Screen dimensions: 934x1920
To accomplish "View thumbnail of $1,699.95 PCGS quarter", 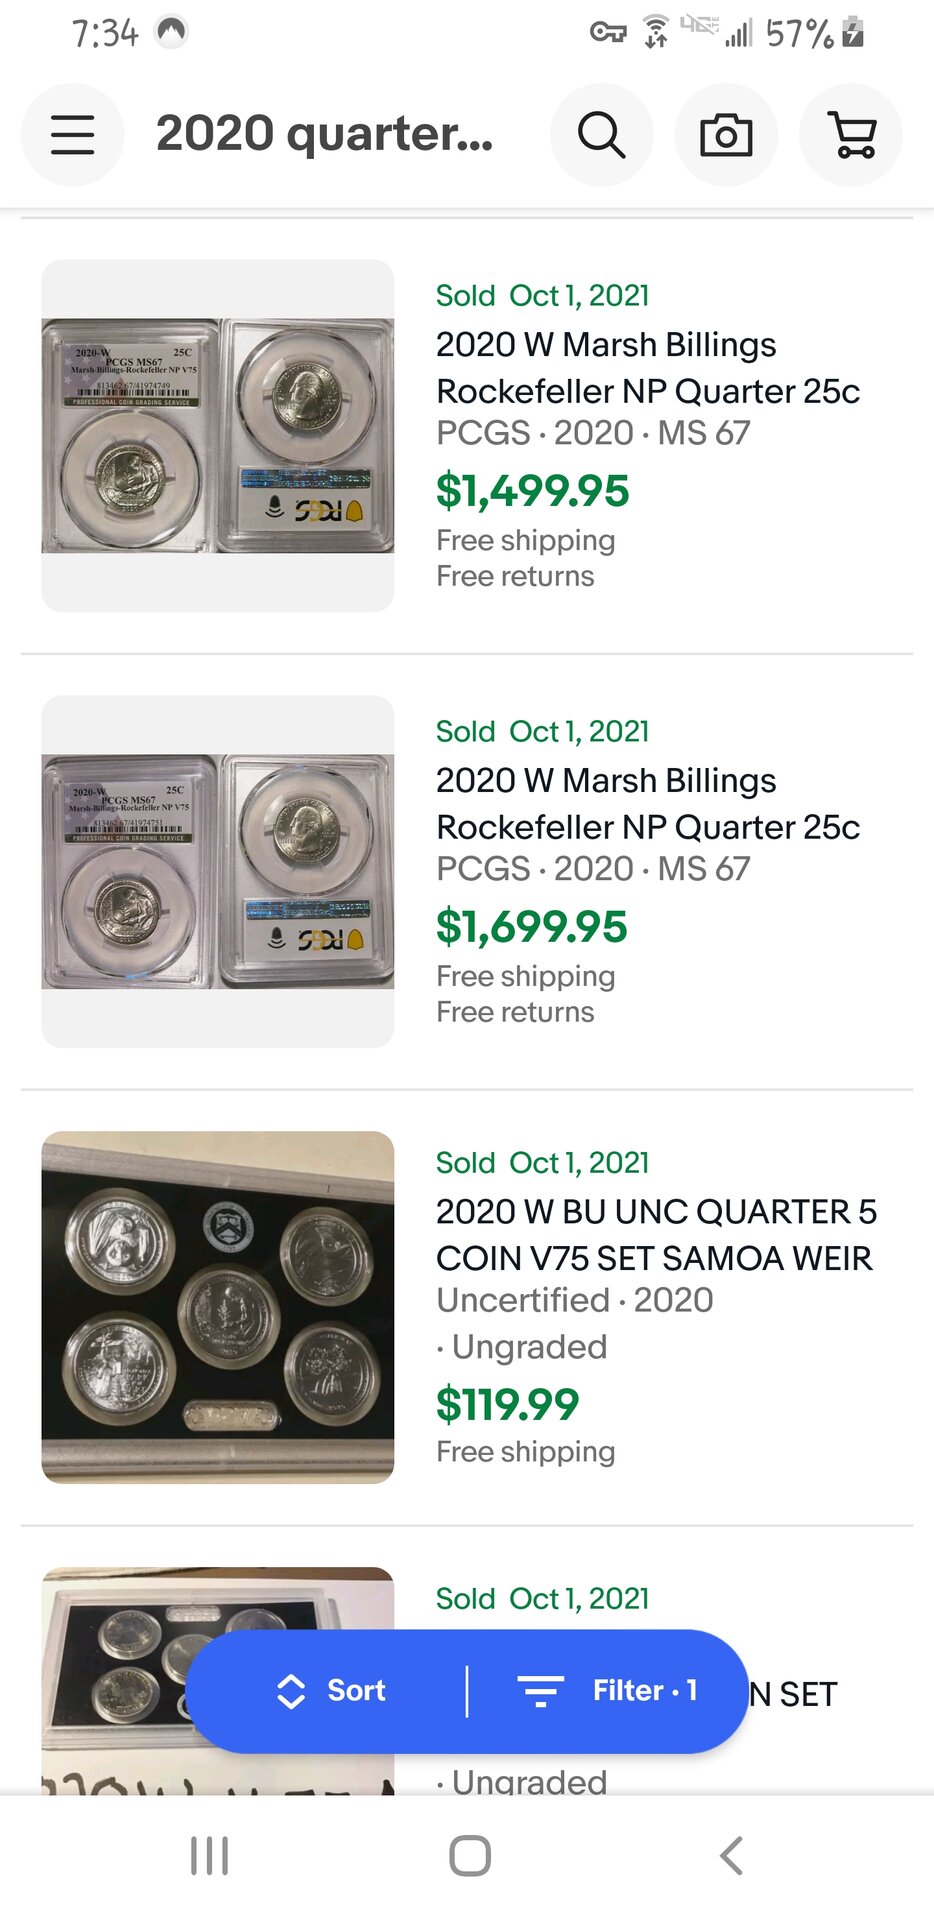I will (218, 872).
